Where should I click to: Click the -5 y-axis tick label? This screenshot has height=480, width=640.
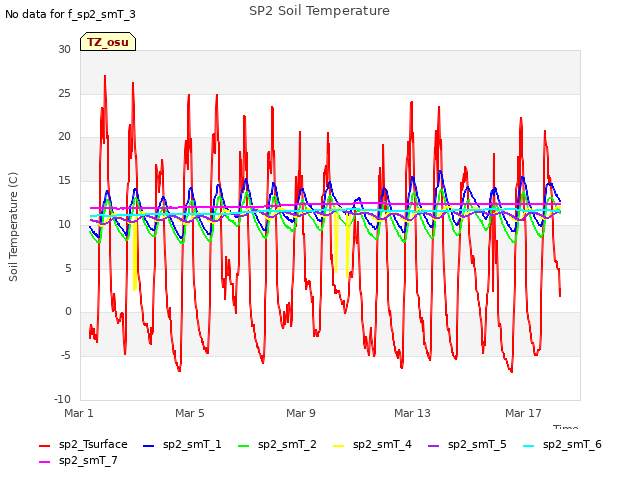coord(66,356)
